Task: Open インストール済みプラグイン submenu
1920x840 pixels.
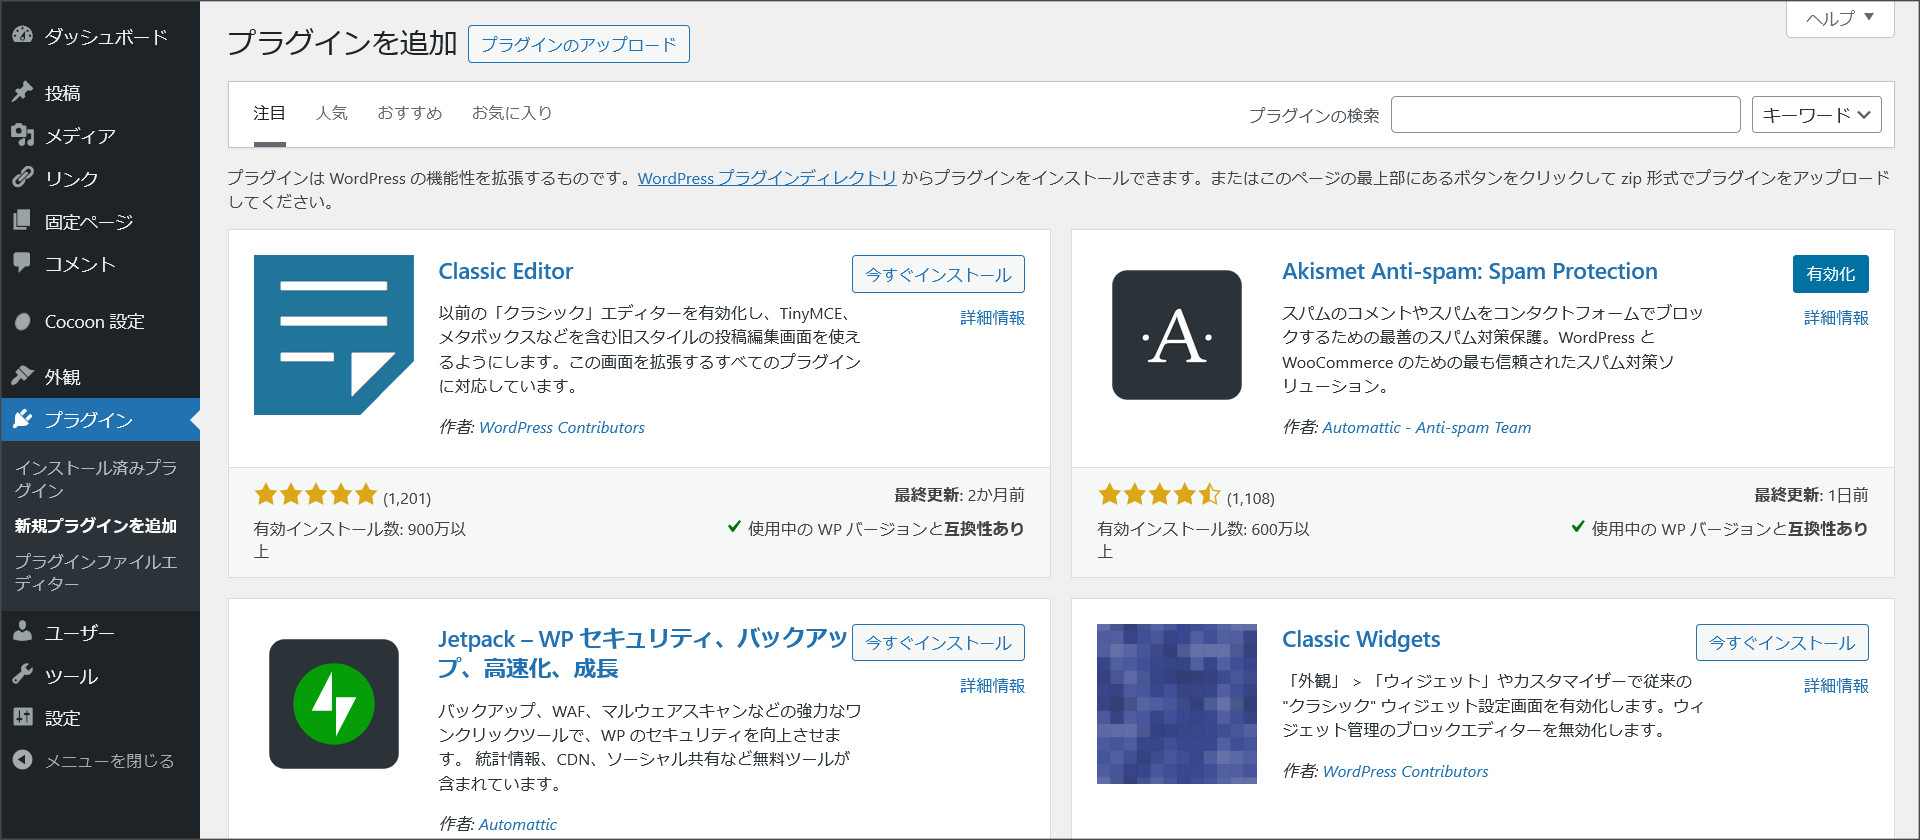Action: click(x=96, y=479)
